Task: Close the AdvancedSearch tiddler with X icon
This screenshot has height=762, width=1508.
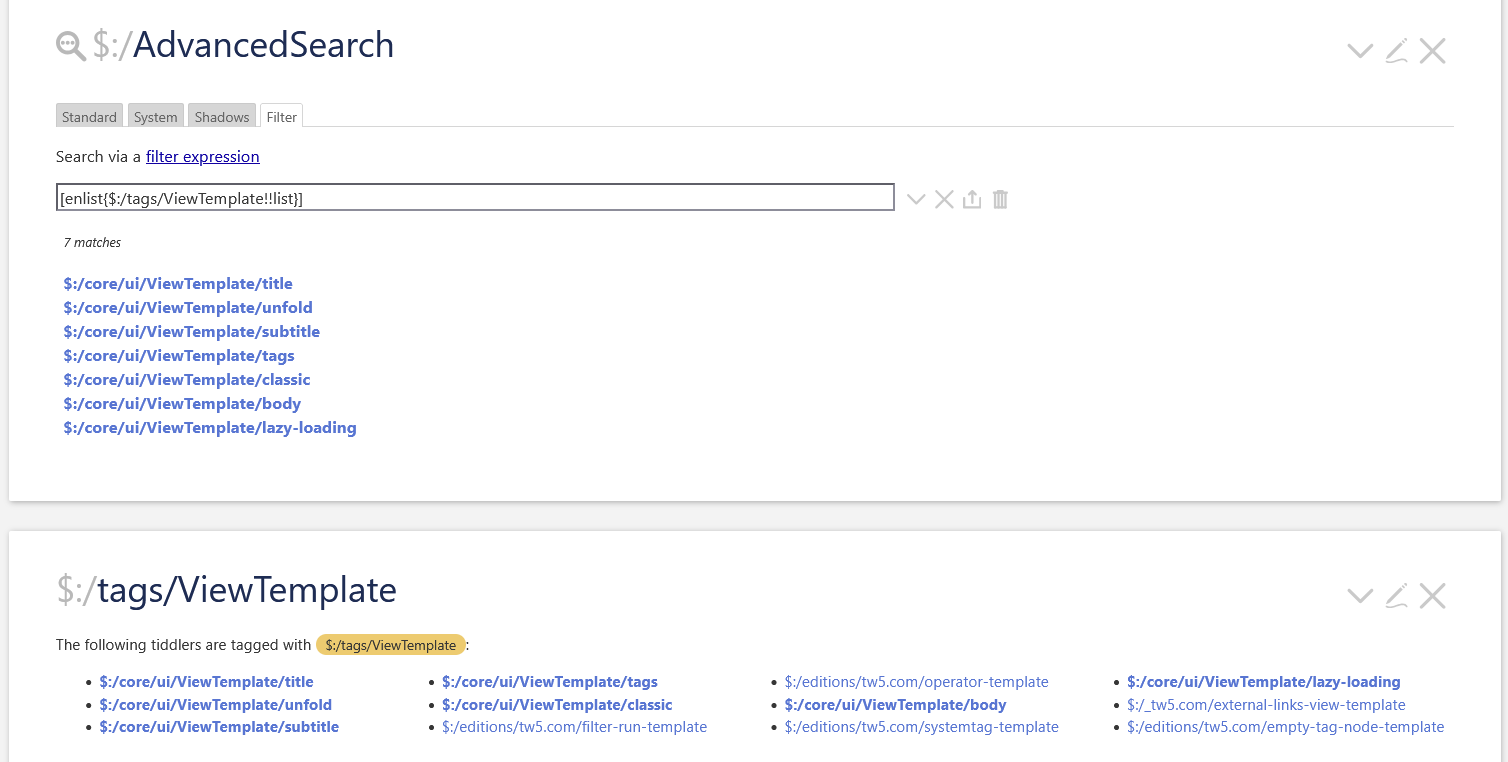Action: coord(1433,51)
